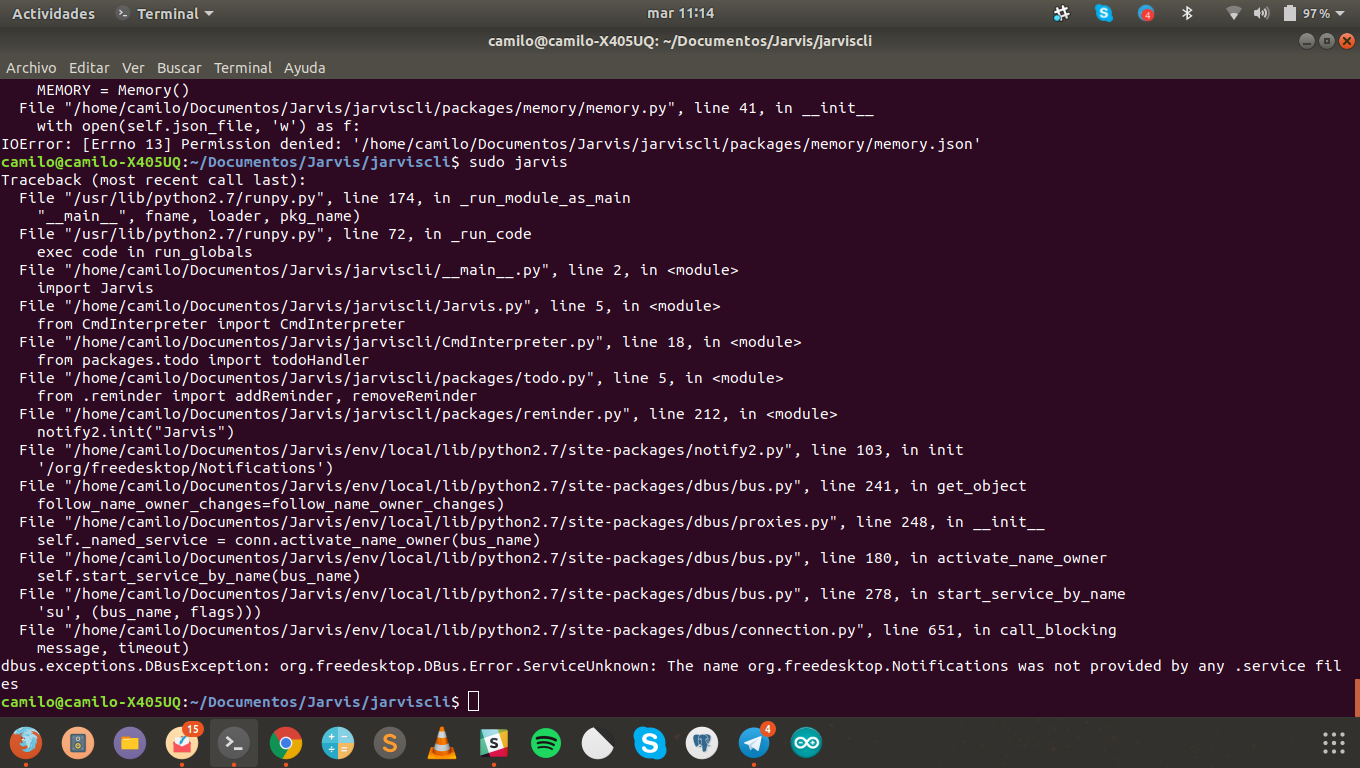The width and height of the screenshot is (1360, 768).
Task: Click the Skype icon in the system tray
Action: 1105,14
